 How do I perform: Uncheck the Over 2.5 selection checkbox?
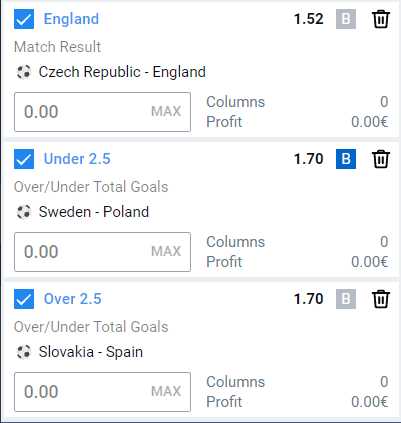(x=24, y=299)
